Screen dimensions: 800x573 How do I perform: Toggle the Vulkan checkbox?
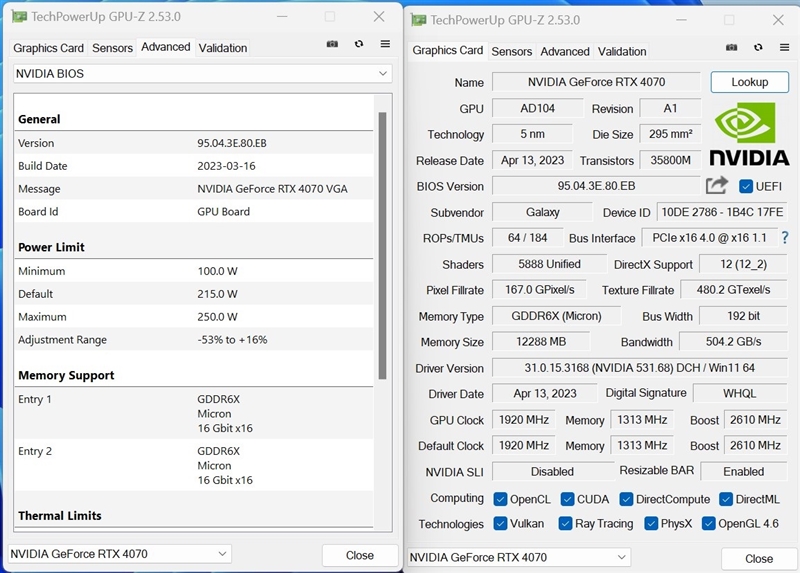point(500,524)
